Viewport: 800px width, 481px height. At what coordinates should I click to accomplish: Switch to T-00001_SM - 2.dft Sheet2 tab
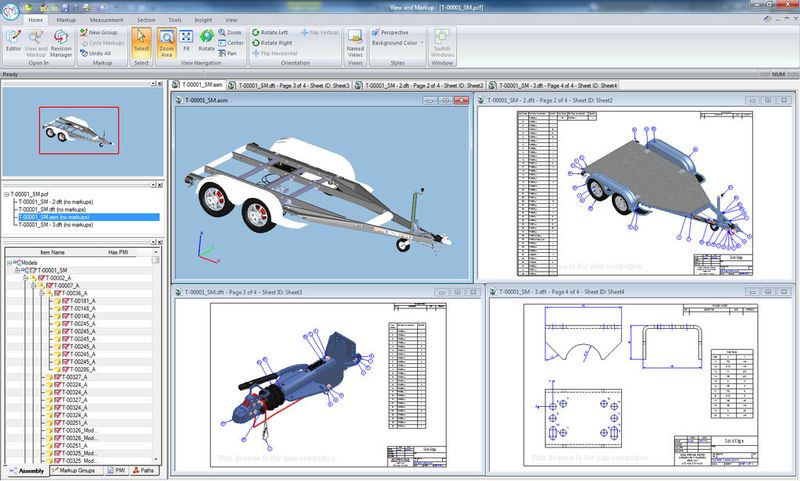click(419, 85)
